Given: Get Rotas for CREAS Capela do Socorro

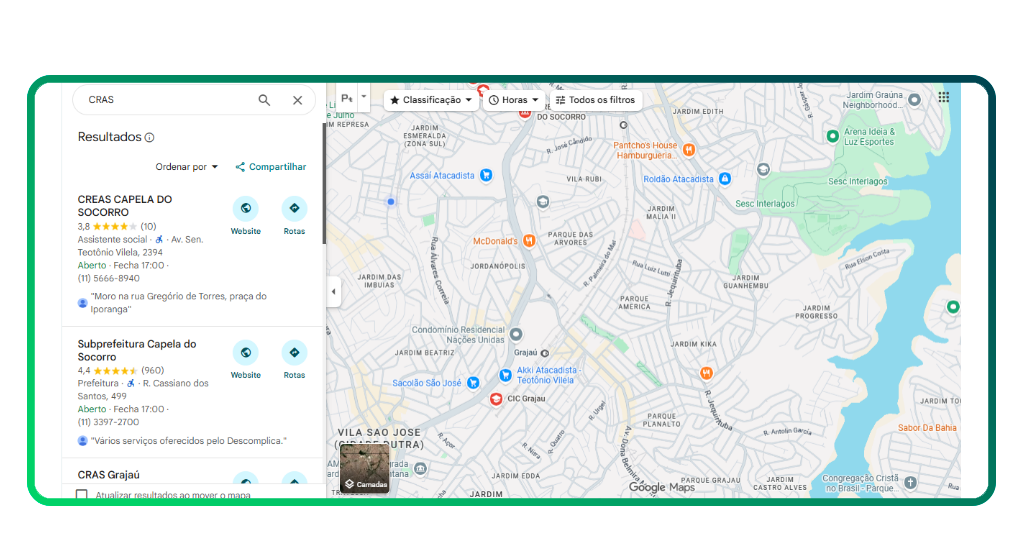Looking at the screenshot, I should 294,209.
